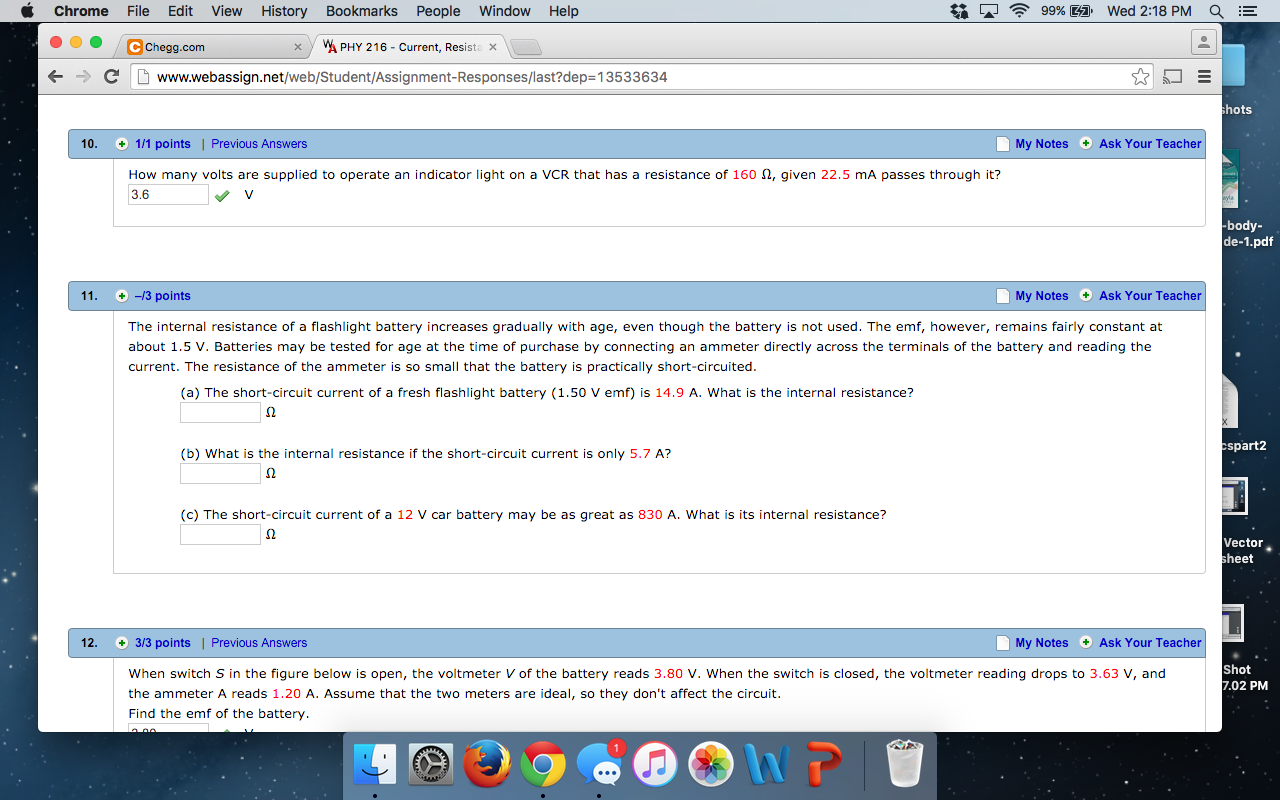
Task: Open the File menu
Action: pos(138,11)
